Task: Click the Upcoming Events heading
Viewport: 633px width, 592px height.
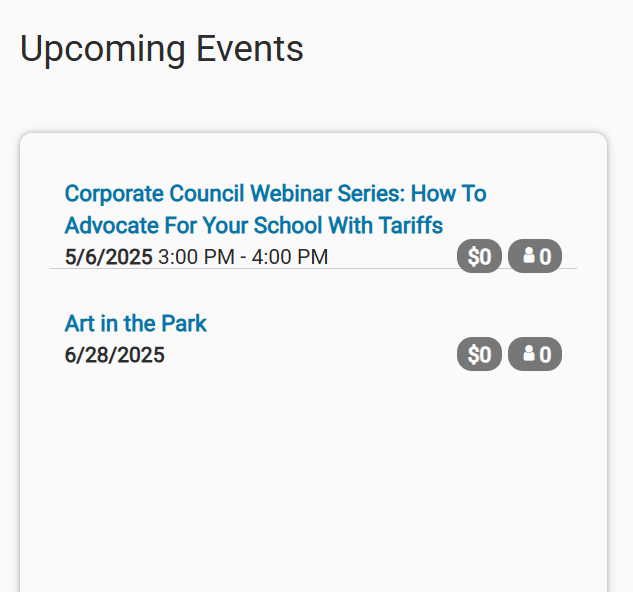Action: (x=161, y=49)
